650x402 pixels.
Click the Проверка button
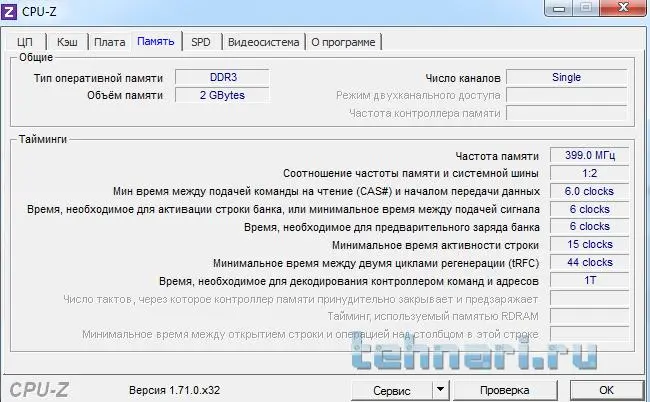[504, 390]
